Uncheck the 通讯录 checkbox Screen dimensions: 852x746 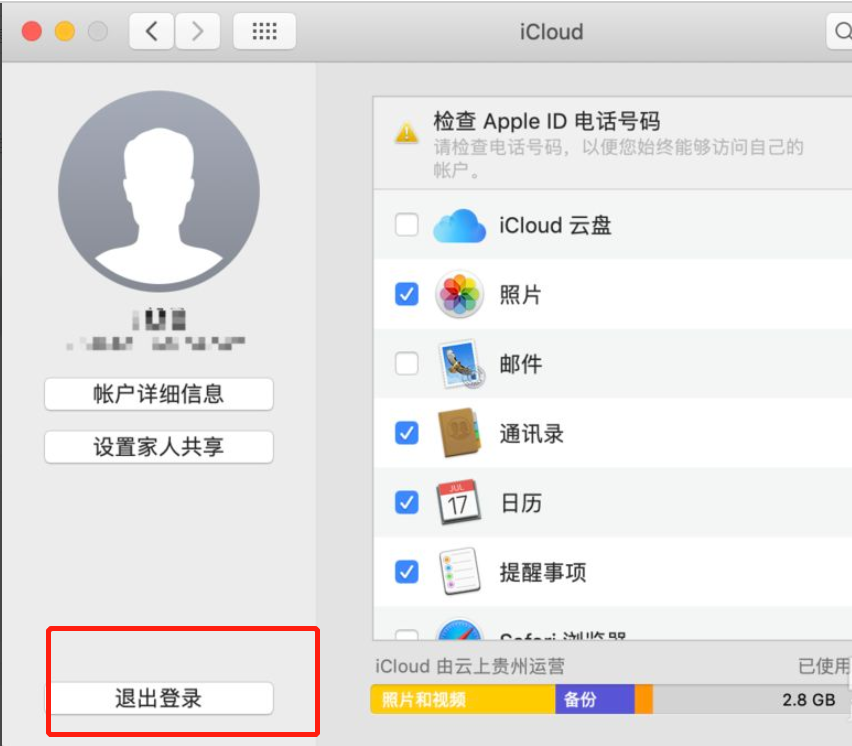(x=406, y=433)
